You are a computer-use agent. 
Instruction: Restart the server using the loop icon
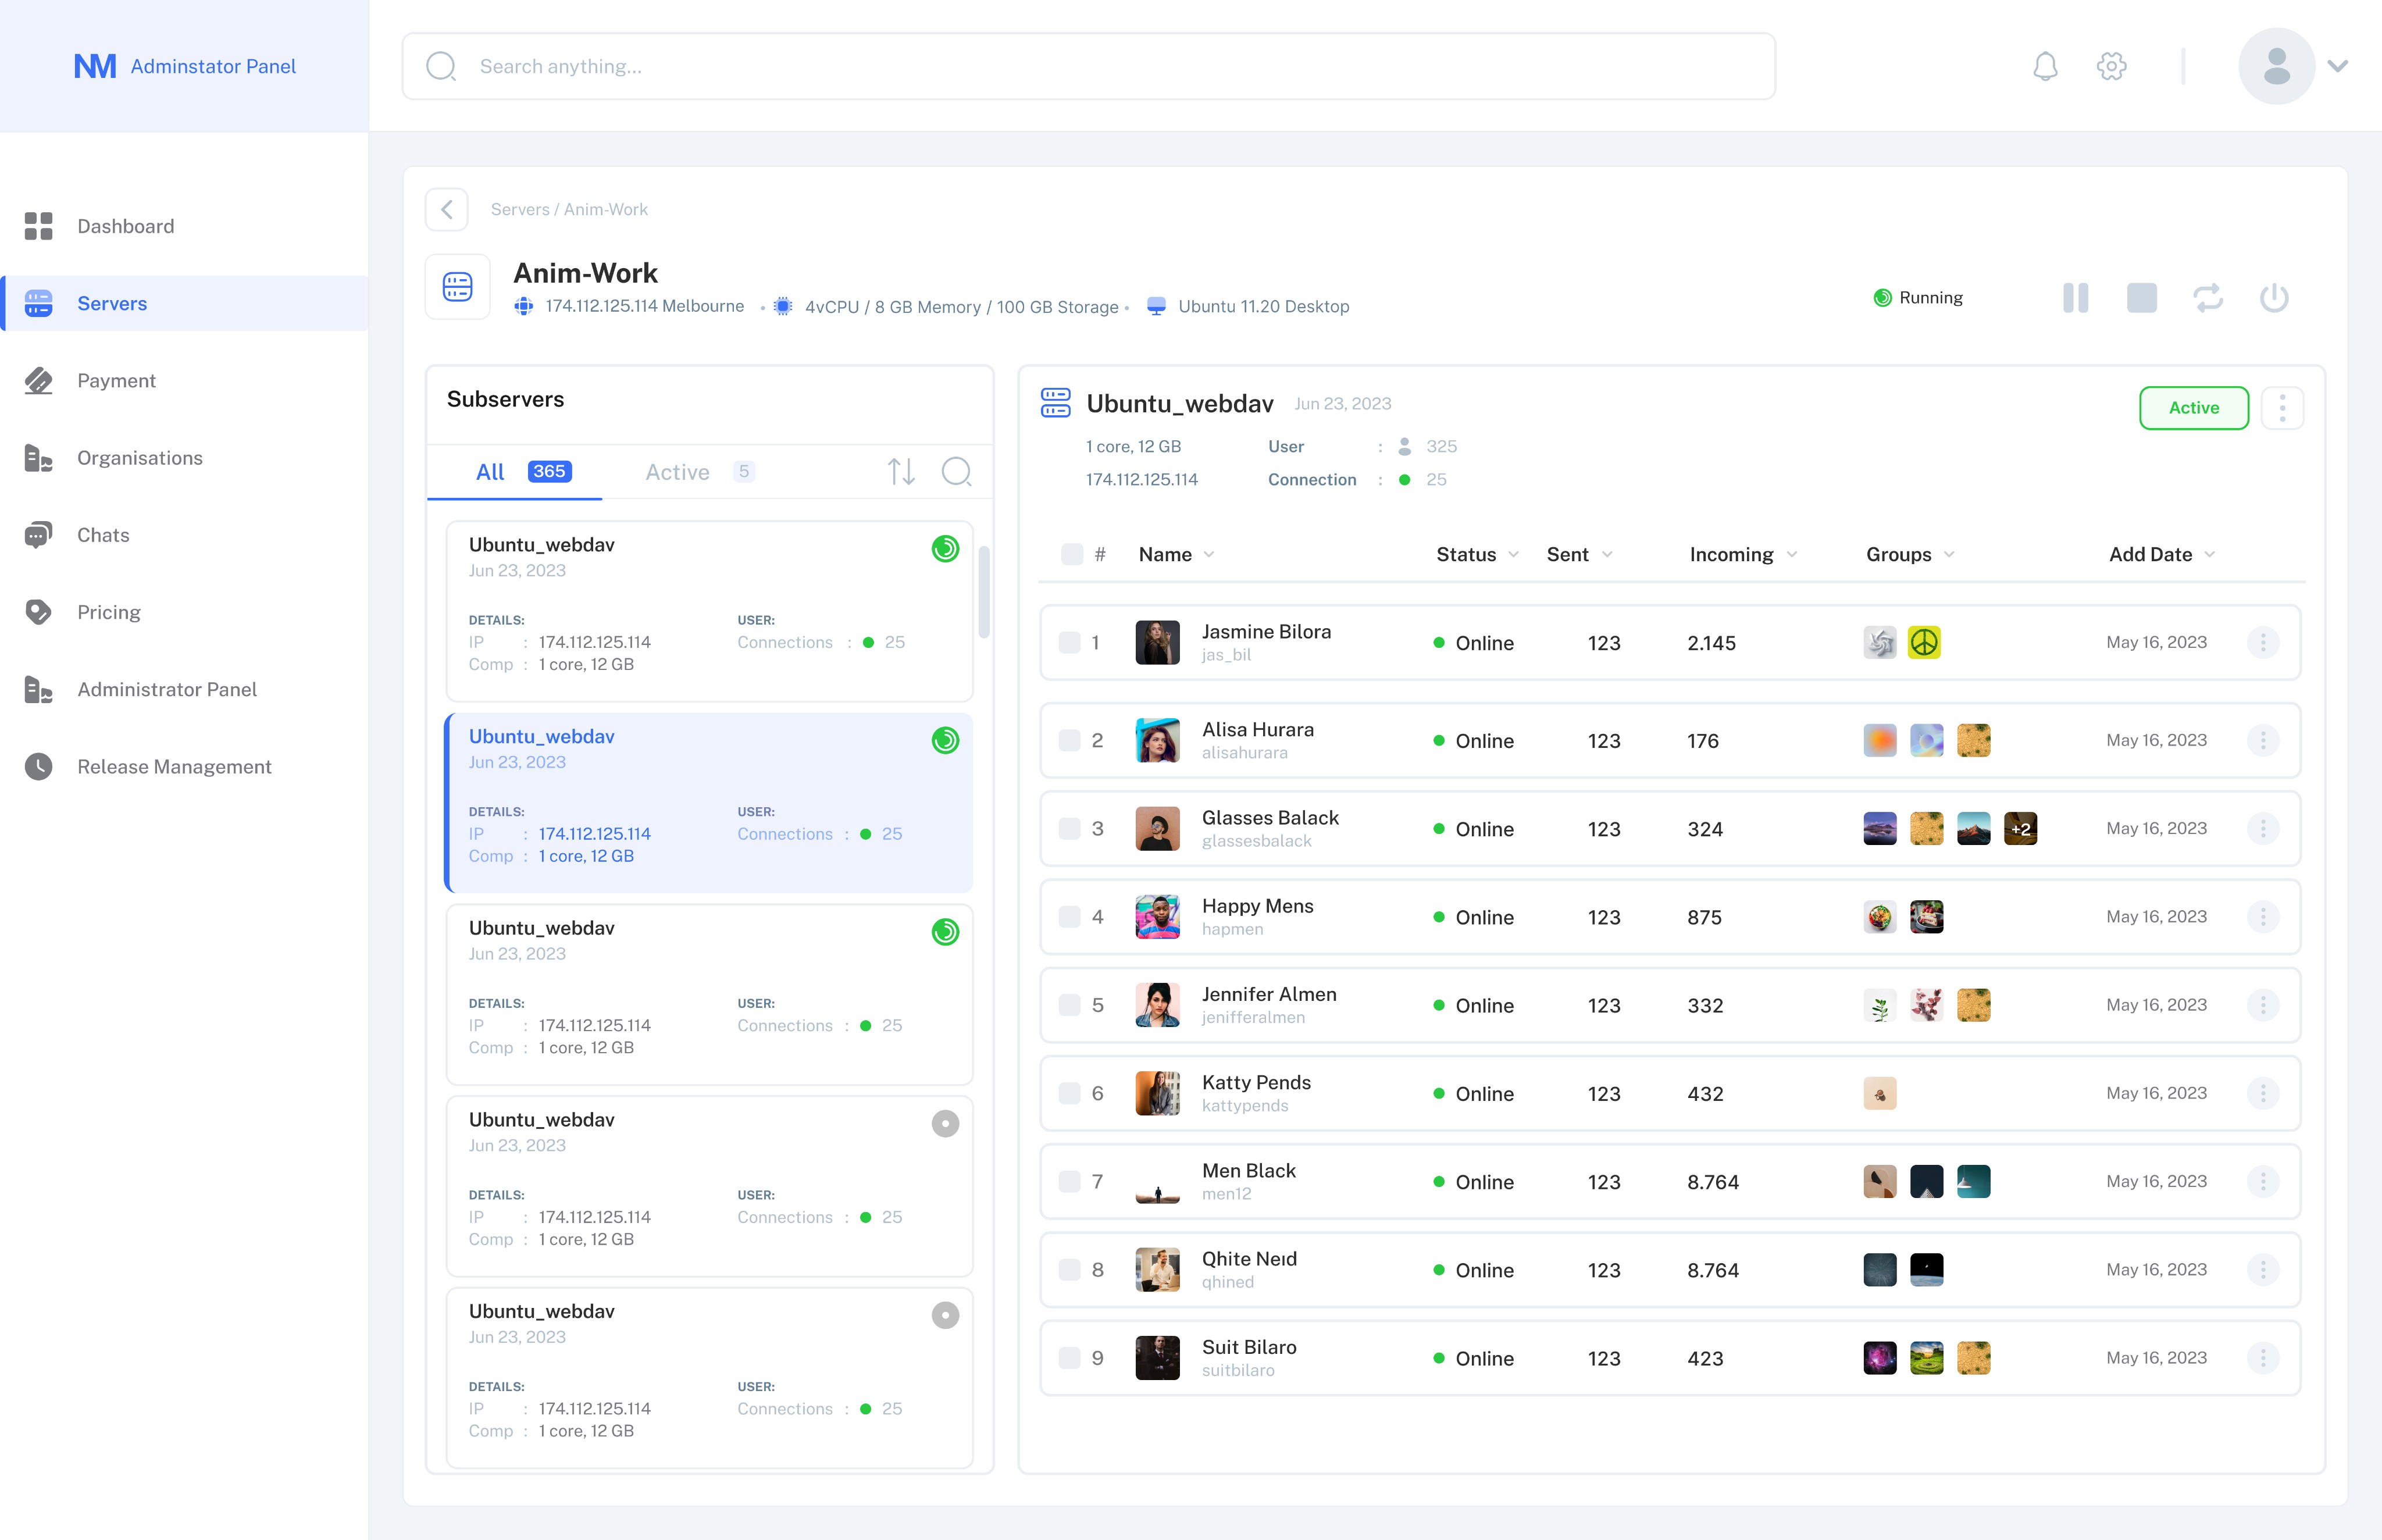tap(2208, 297)
